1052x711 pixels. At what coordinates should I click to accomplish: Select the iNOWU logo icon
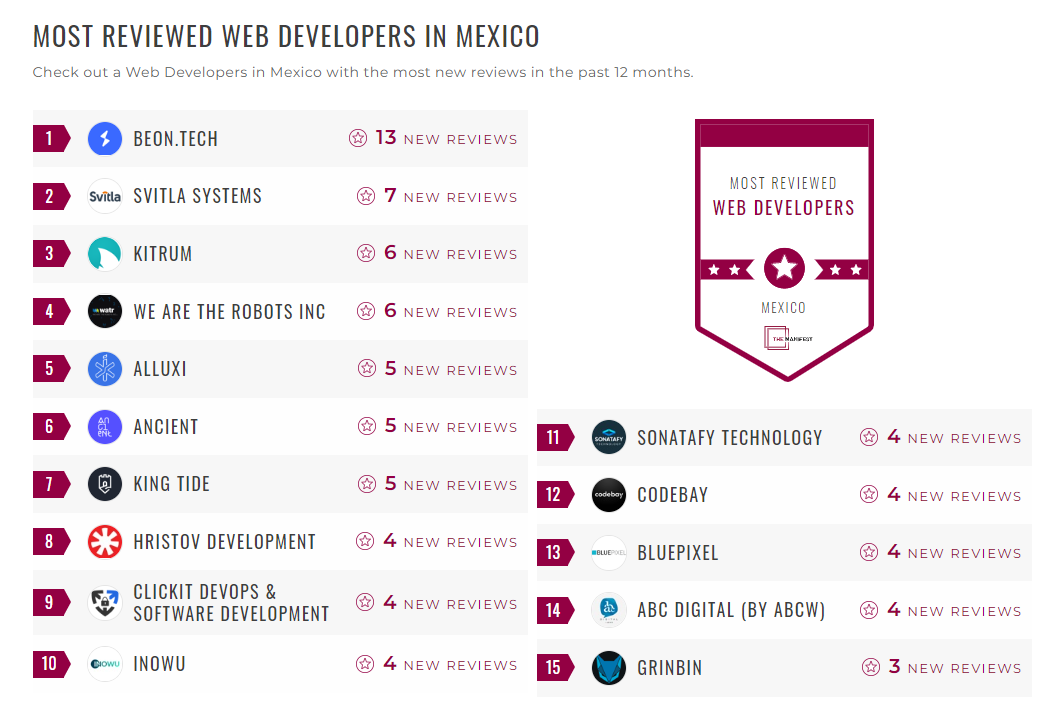[105, 663]
